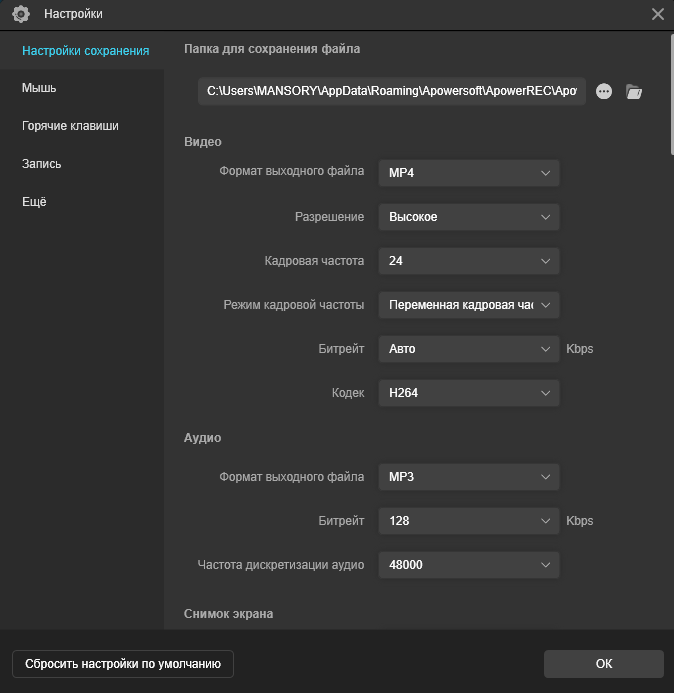Click the Kbps label next to audio bitrate
This screenshot has height=693, width=674.
579,521
